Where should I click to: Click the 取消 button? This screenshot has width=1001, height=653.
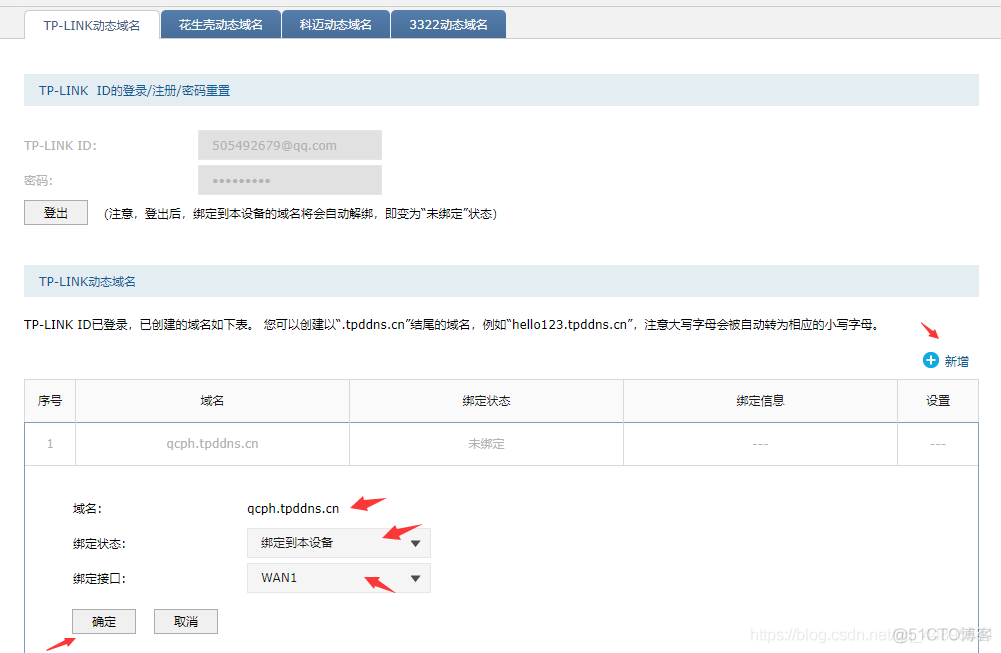pyautogui.click(x=185, y=621)
